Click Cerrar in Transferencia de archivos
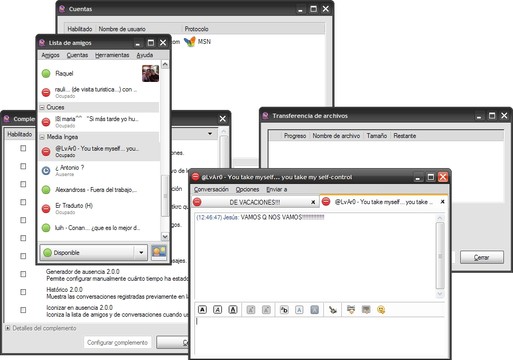The image size is (513, 360). pos(482,257)
